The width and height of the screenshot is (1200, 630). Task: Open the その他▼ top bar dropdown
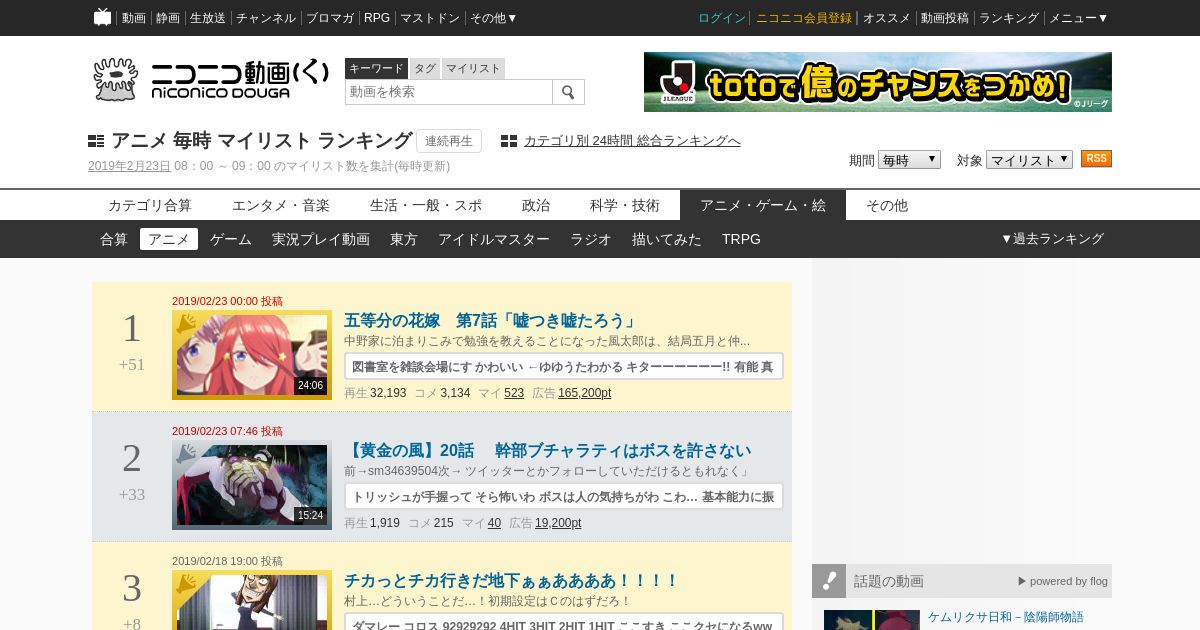[494, 18]
